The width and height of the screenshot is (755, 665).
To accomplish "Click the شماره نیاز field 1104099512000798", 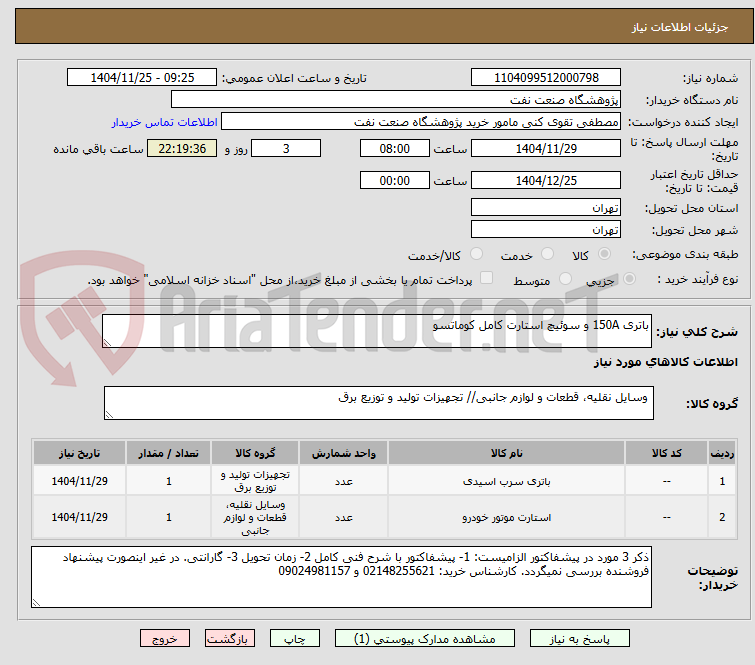I will (546, 78).
